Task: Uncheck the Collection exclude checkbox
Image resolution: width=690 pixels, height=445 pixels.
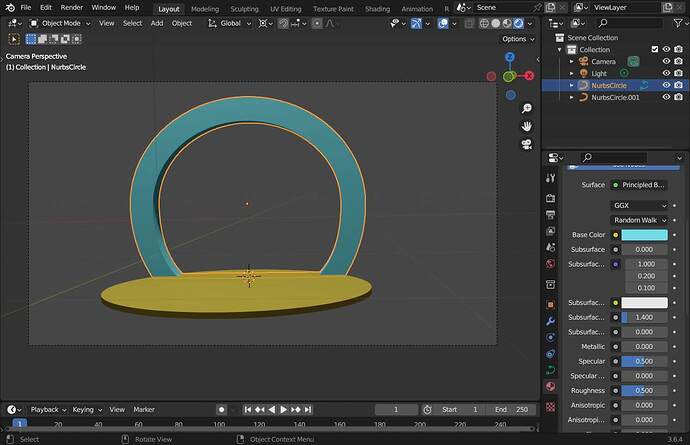Action: pyautogui.click(x=655, y=49)
